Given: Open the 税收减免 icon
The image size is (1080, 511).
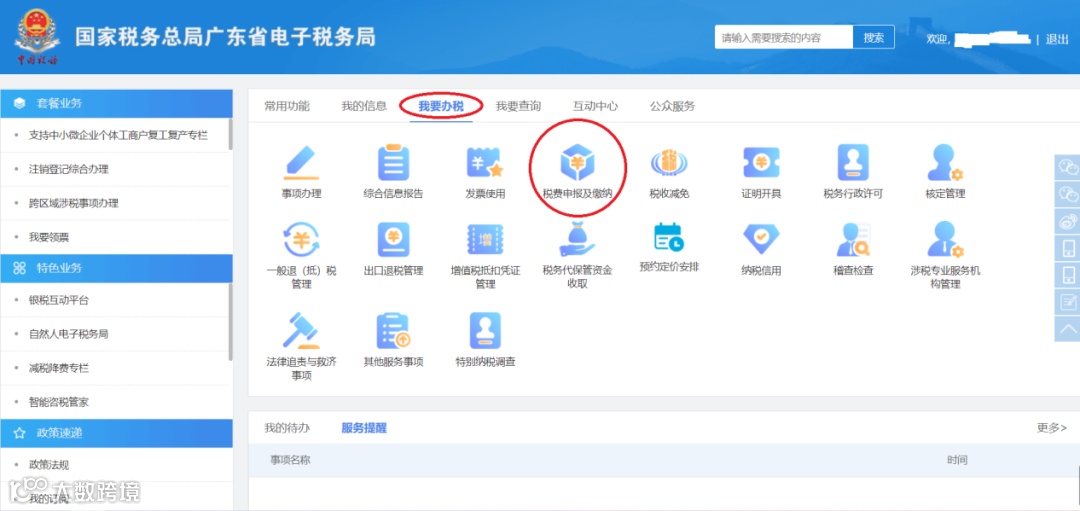Looking at the screenshot, I should [x=669, y=163].
